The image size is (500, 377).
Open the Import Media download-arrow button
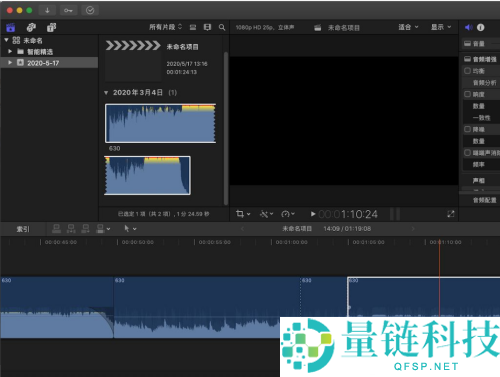pyautogui.click(x=47, y=10)
